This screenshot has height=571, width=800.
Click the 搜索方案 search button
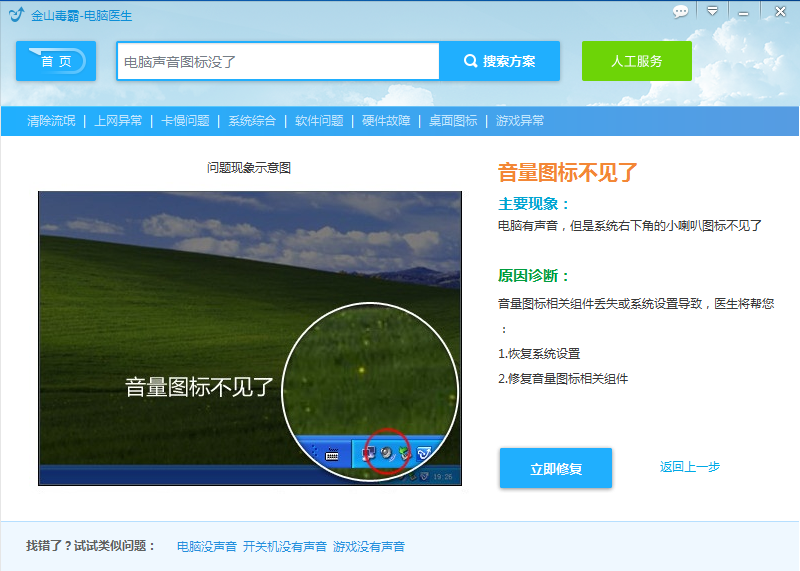click(499, 61)
